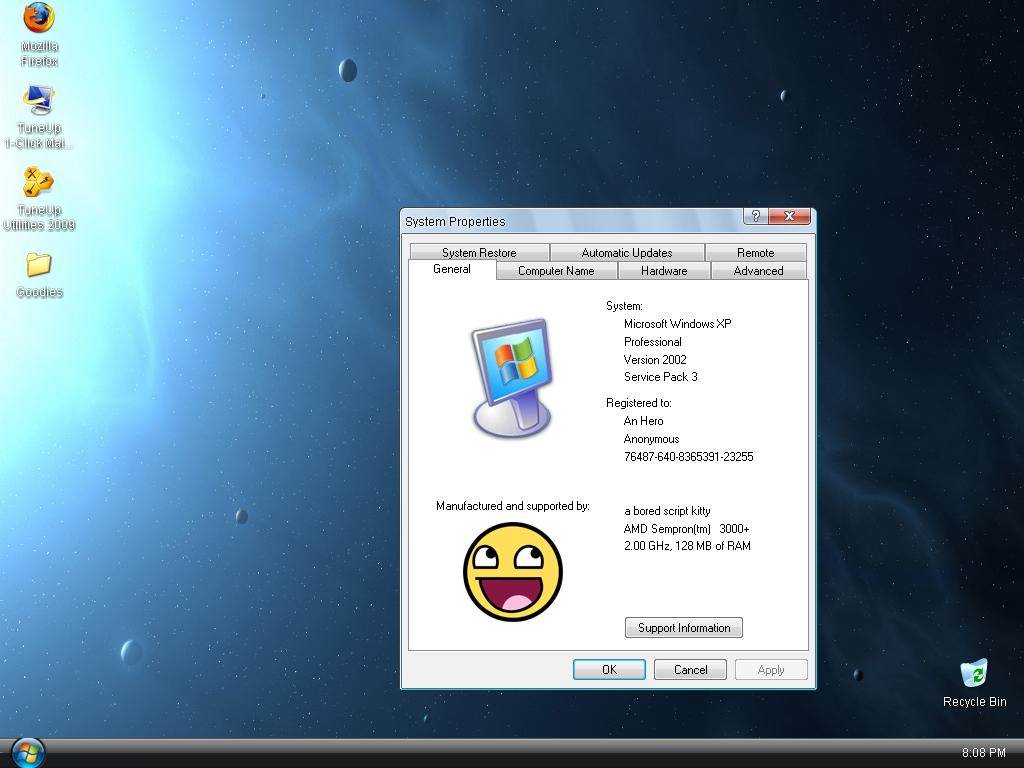Click the 'AMD Sempron(tm) 3000+' processor text
The width and height of the screenshot is (1024, 768).
point(686,529)
